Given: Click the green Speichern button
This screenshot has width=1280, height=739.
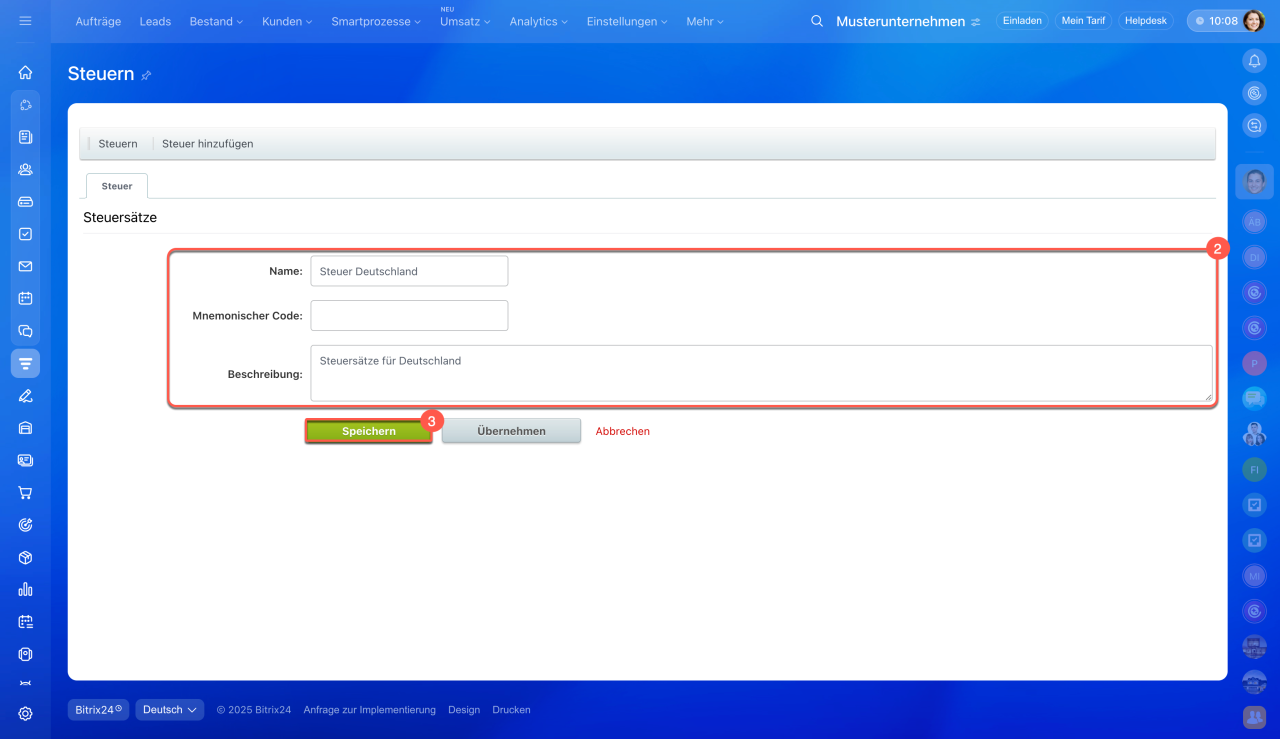Looking at the screenshot, I should [368, 431].
